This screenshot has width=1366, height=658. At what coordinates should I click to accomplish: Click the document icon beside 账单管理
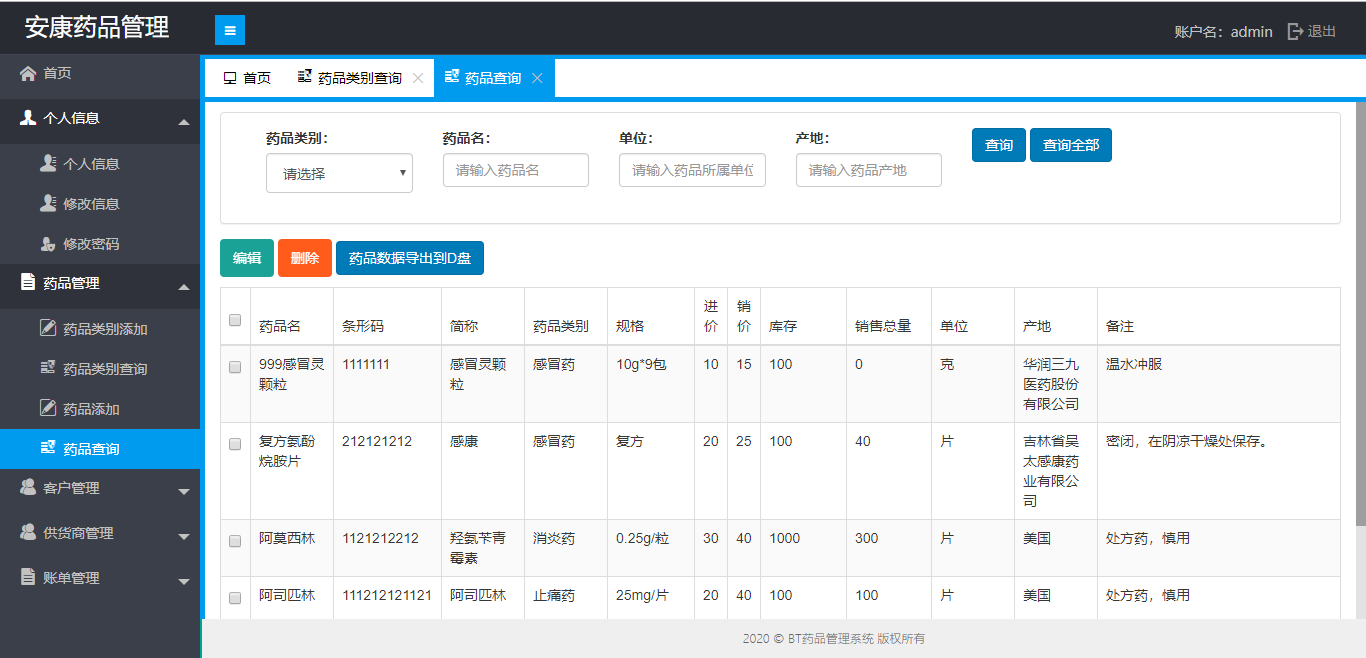[x=28, y=577]
